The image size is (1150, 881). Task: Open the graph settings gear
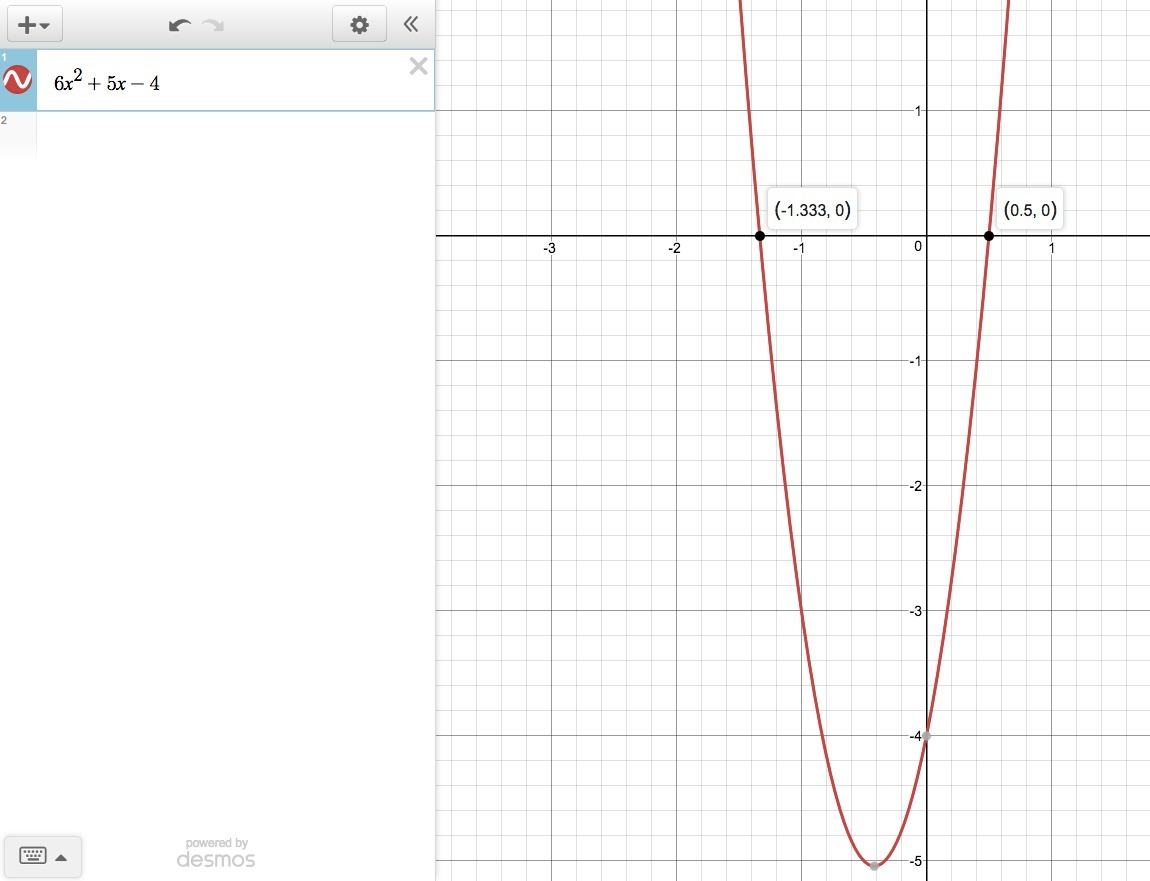[359, 25]
